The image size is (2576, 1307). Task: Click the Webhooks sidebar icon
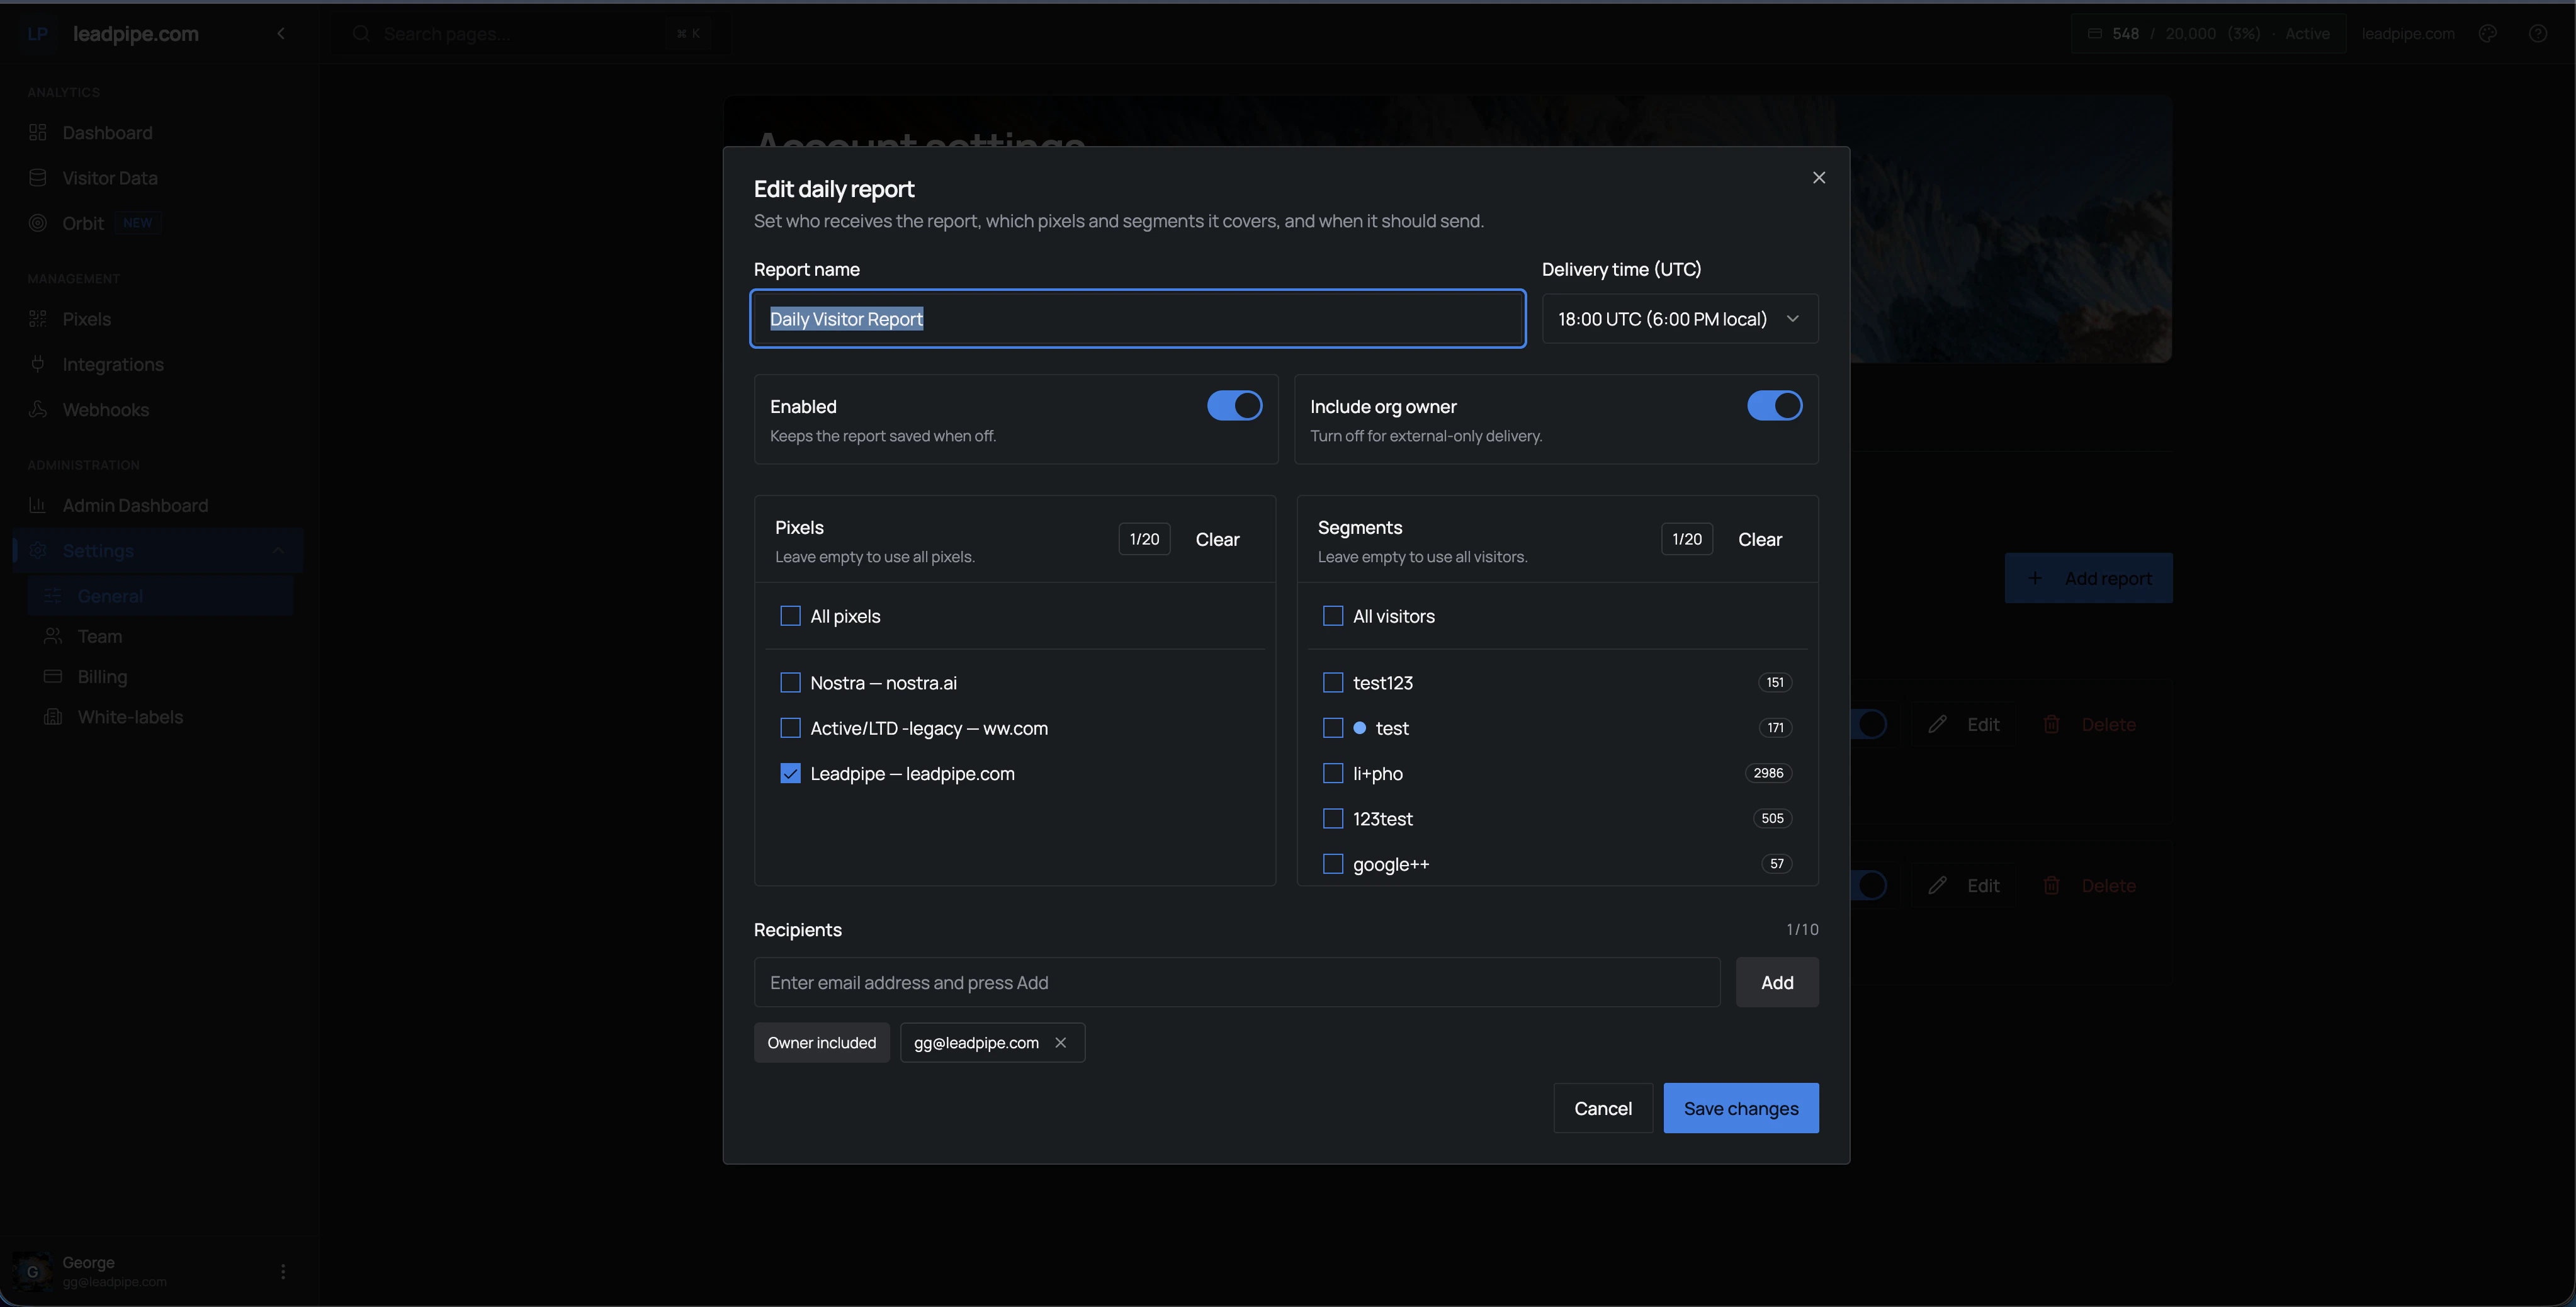[x=38, y=409]
